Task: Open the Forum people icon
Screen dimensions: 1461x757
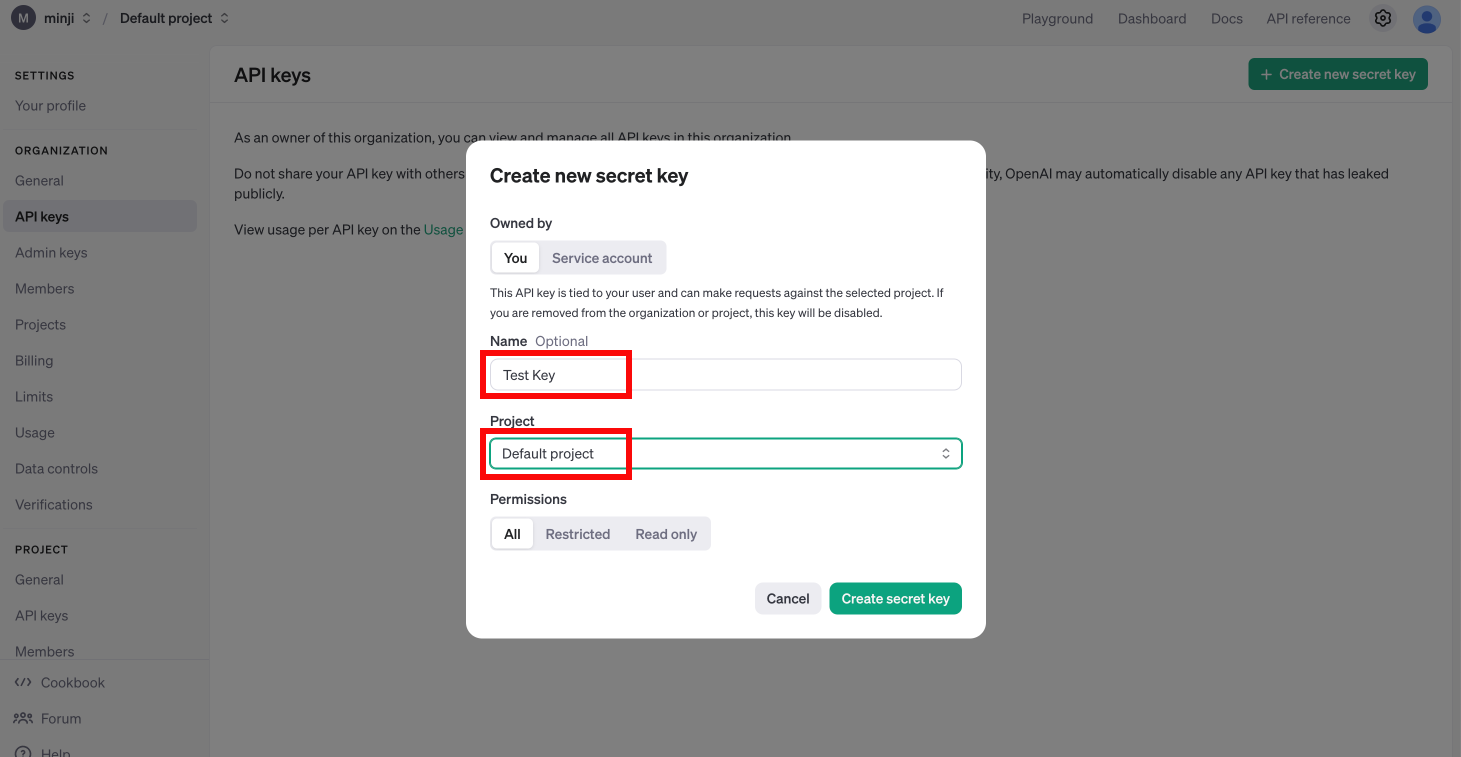Action: (23, 719)
